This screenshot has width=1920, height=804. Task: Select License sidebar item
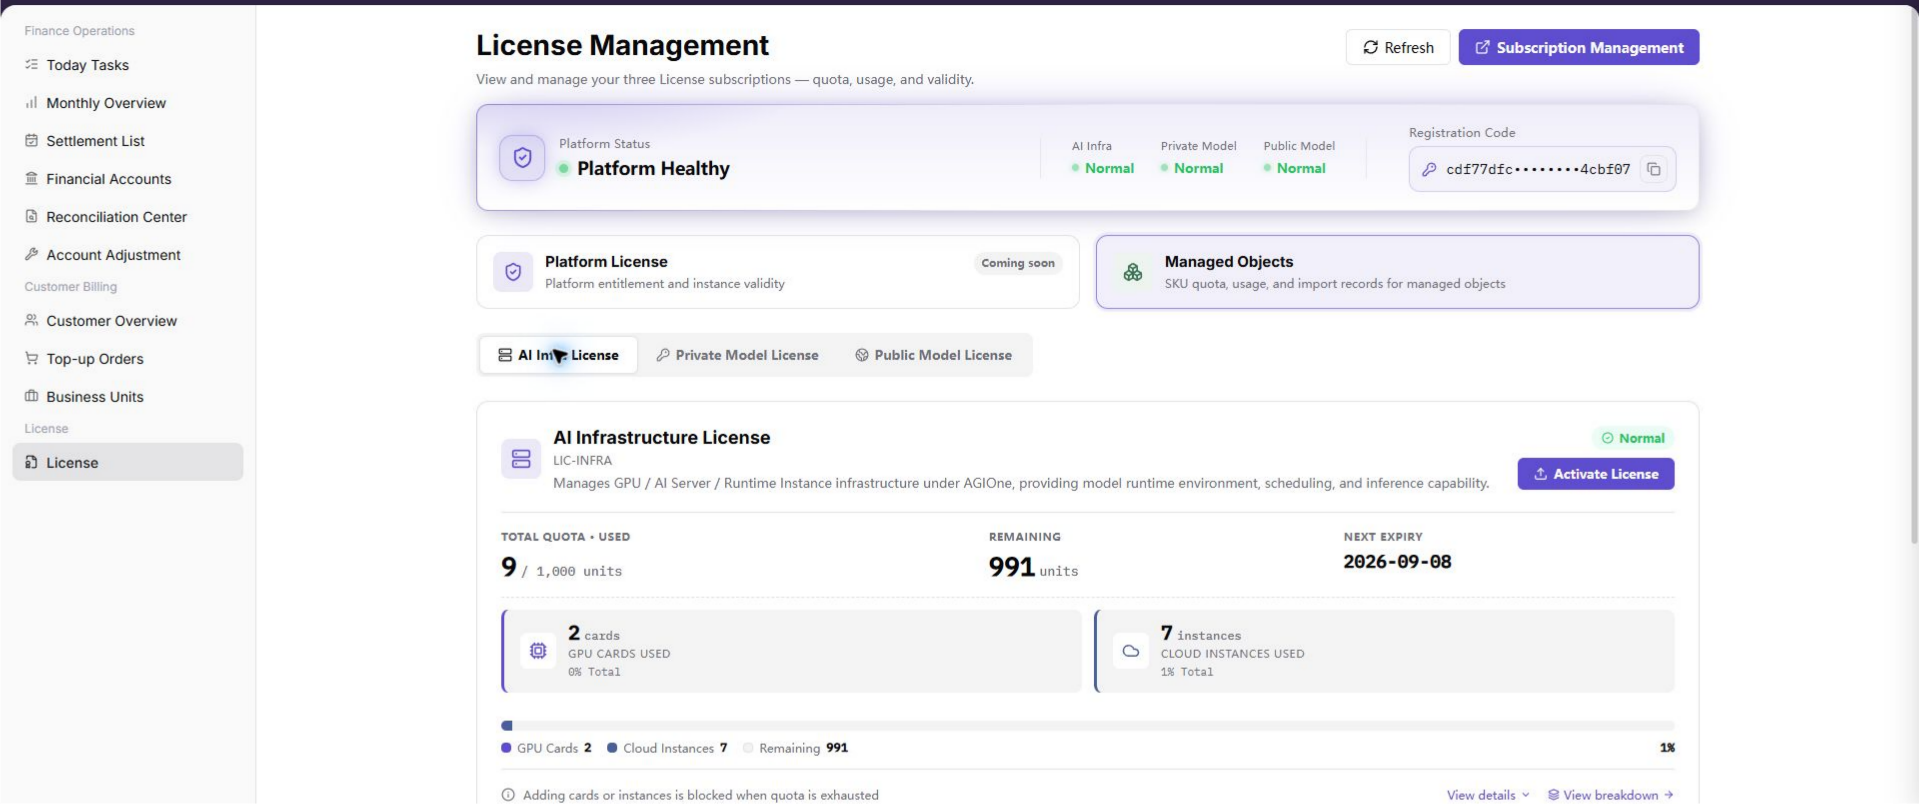128,462
